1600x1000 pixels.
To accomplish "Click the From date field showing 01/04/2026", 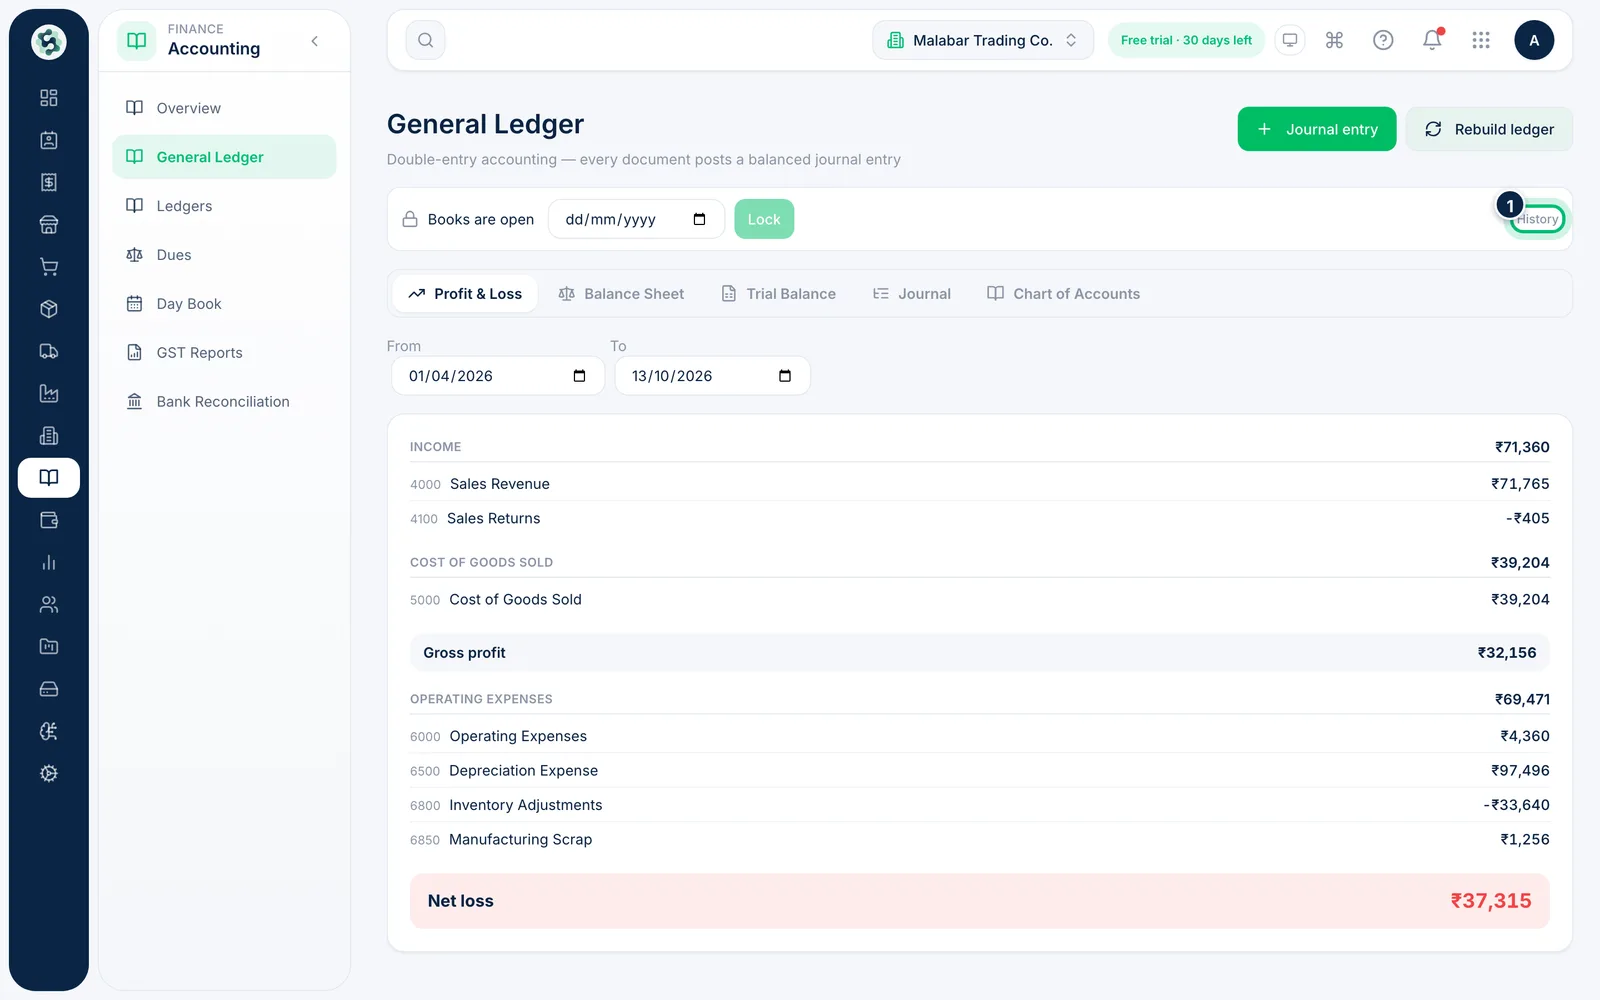I will pos(498,376).
